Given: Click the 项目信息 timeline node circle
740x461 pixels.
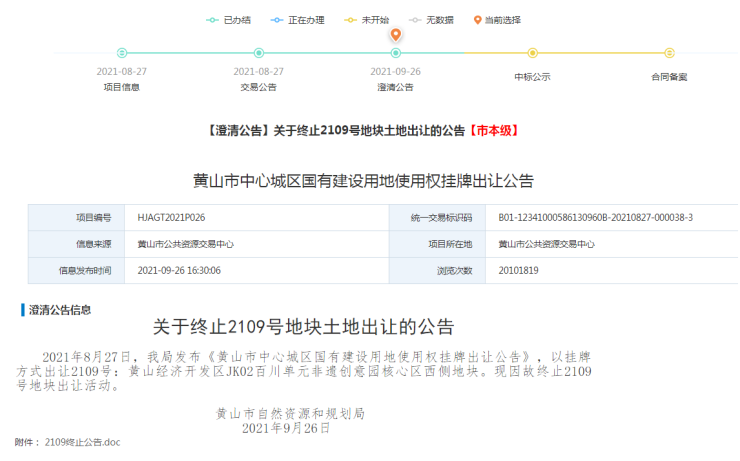Looking at the screenshot, I should tap(122, 53).
